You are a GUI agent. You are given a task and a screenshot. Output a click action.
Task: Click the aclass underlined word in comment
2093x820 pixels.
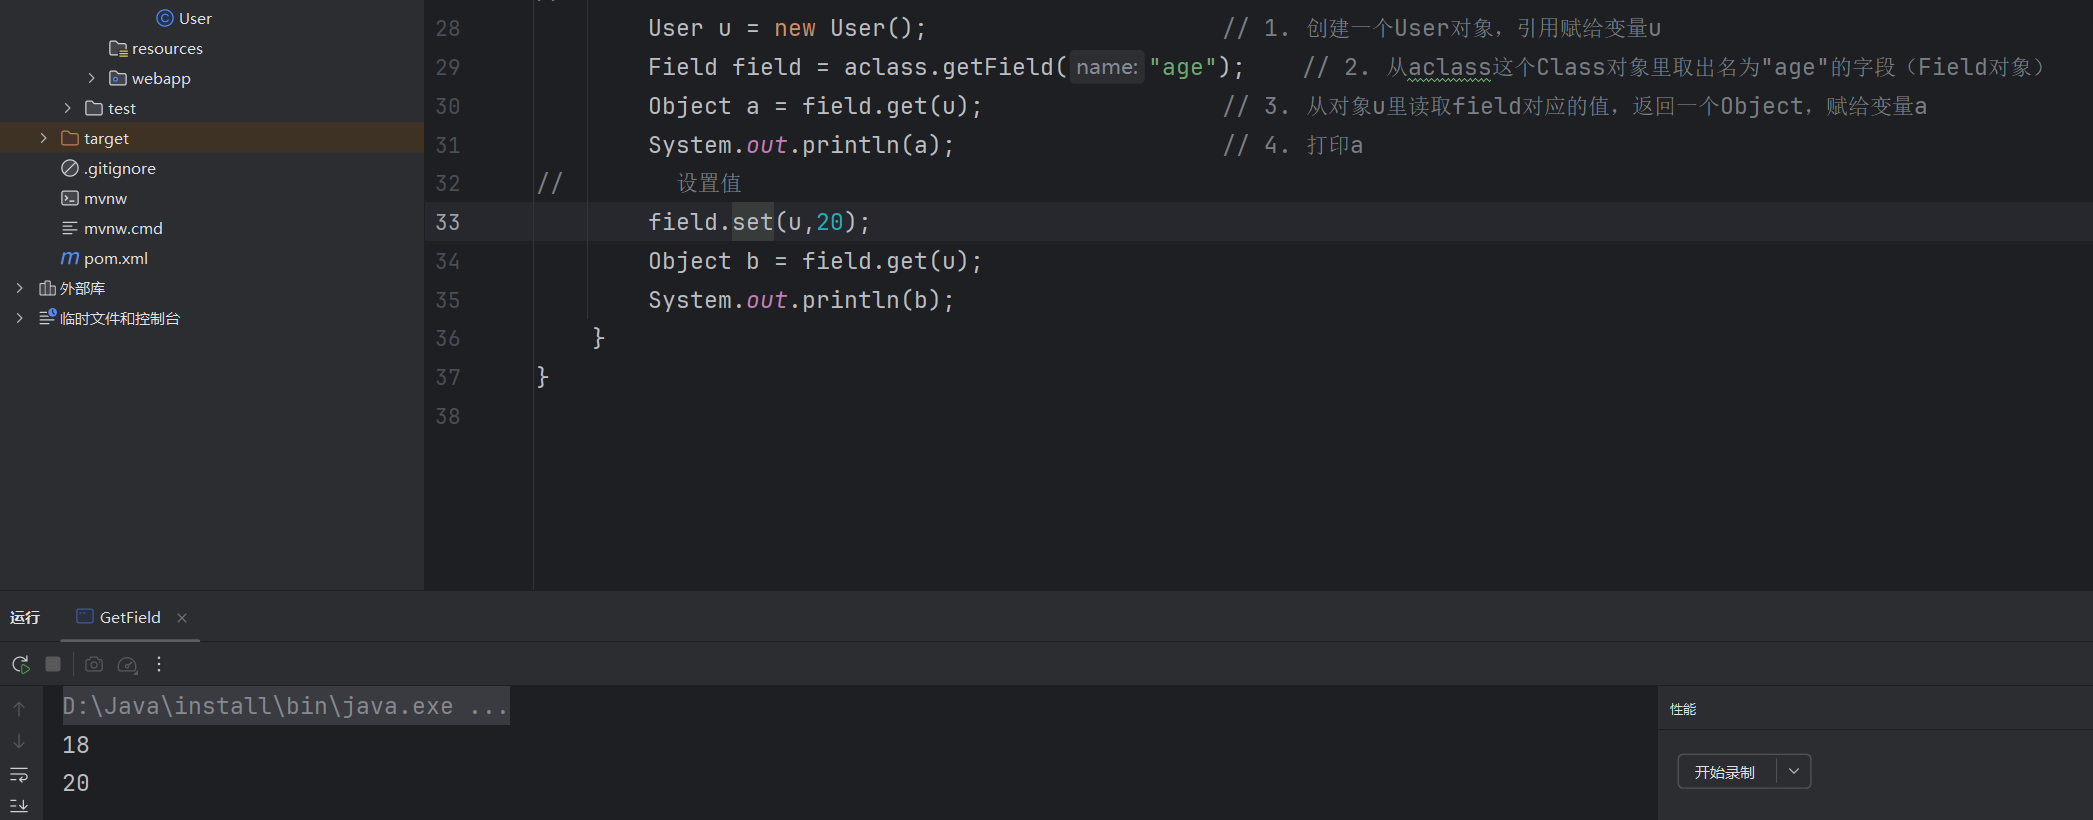[1449, 67]
